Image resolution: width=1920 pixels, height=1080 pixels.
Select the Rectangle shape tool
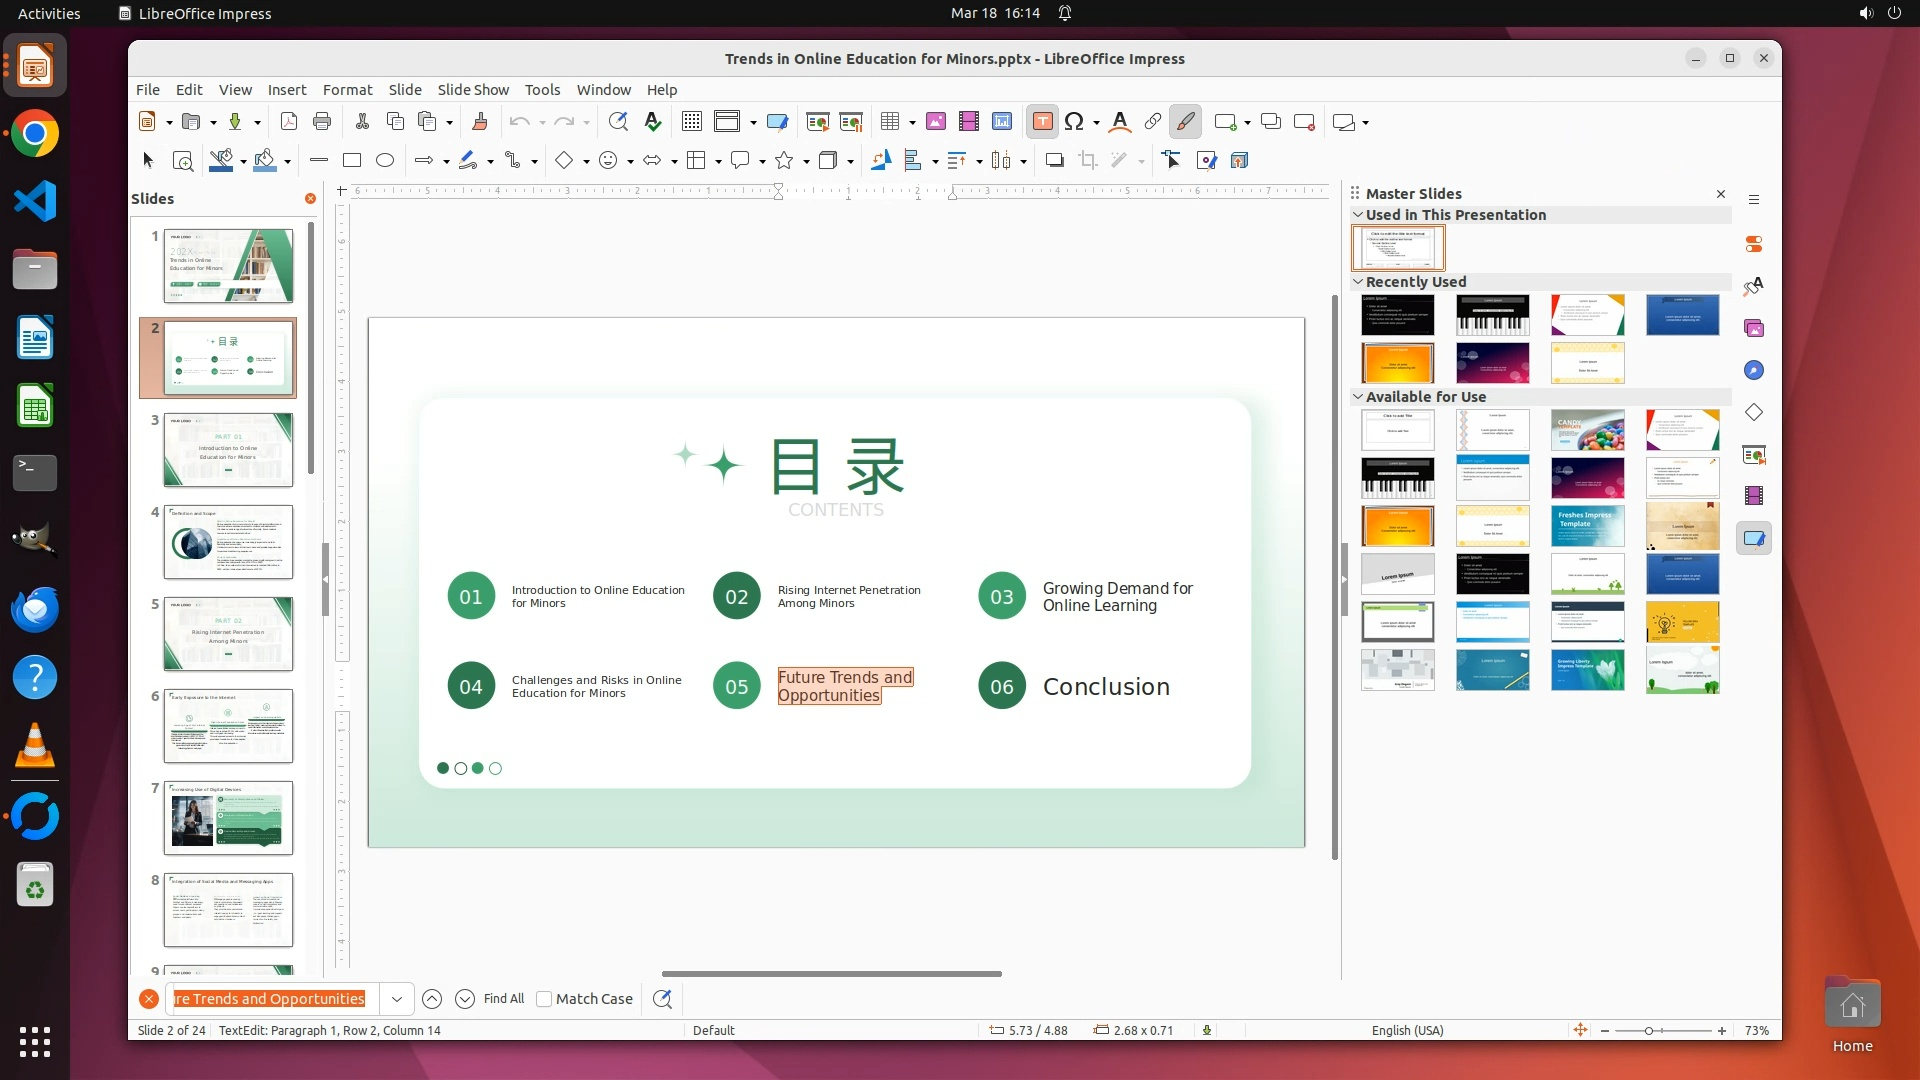(351, 160)
